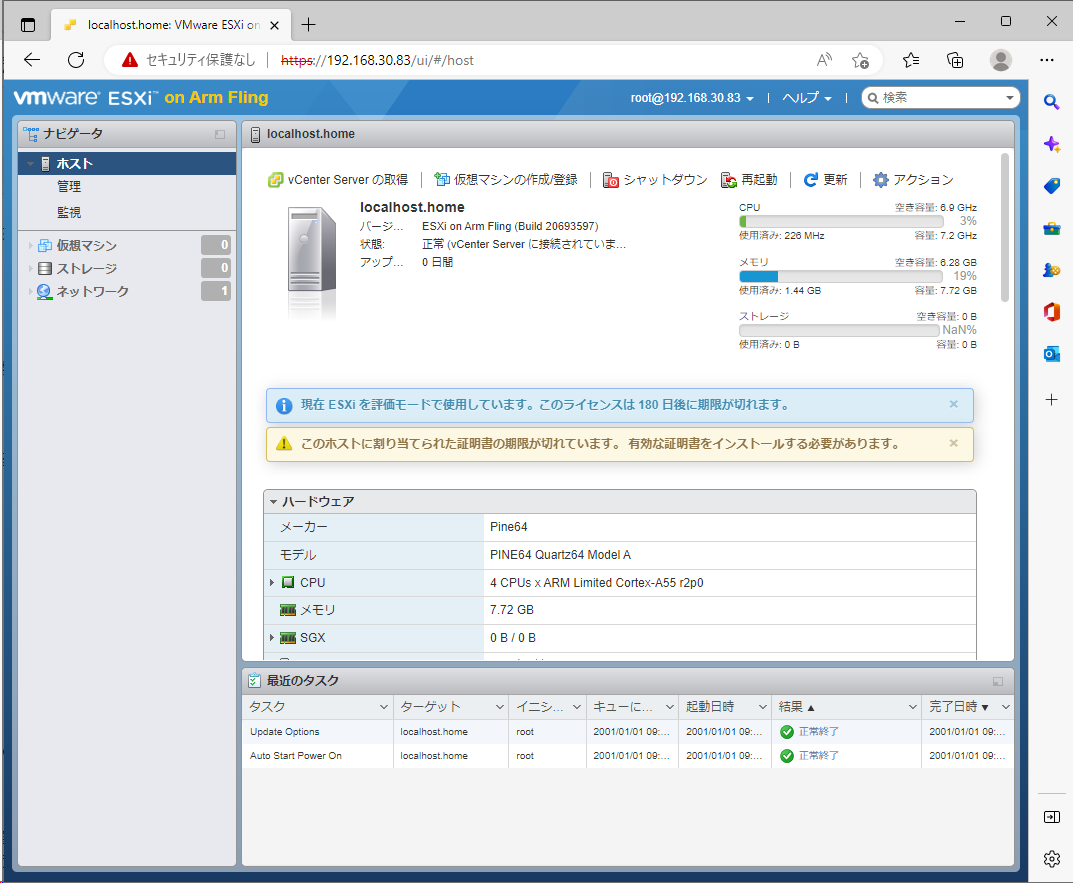Viewport: 1073px width, 883px height.
Task: Expand the SGX hardware row
Action: (x=272, y=638)
